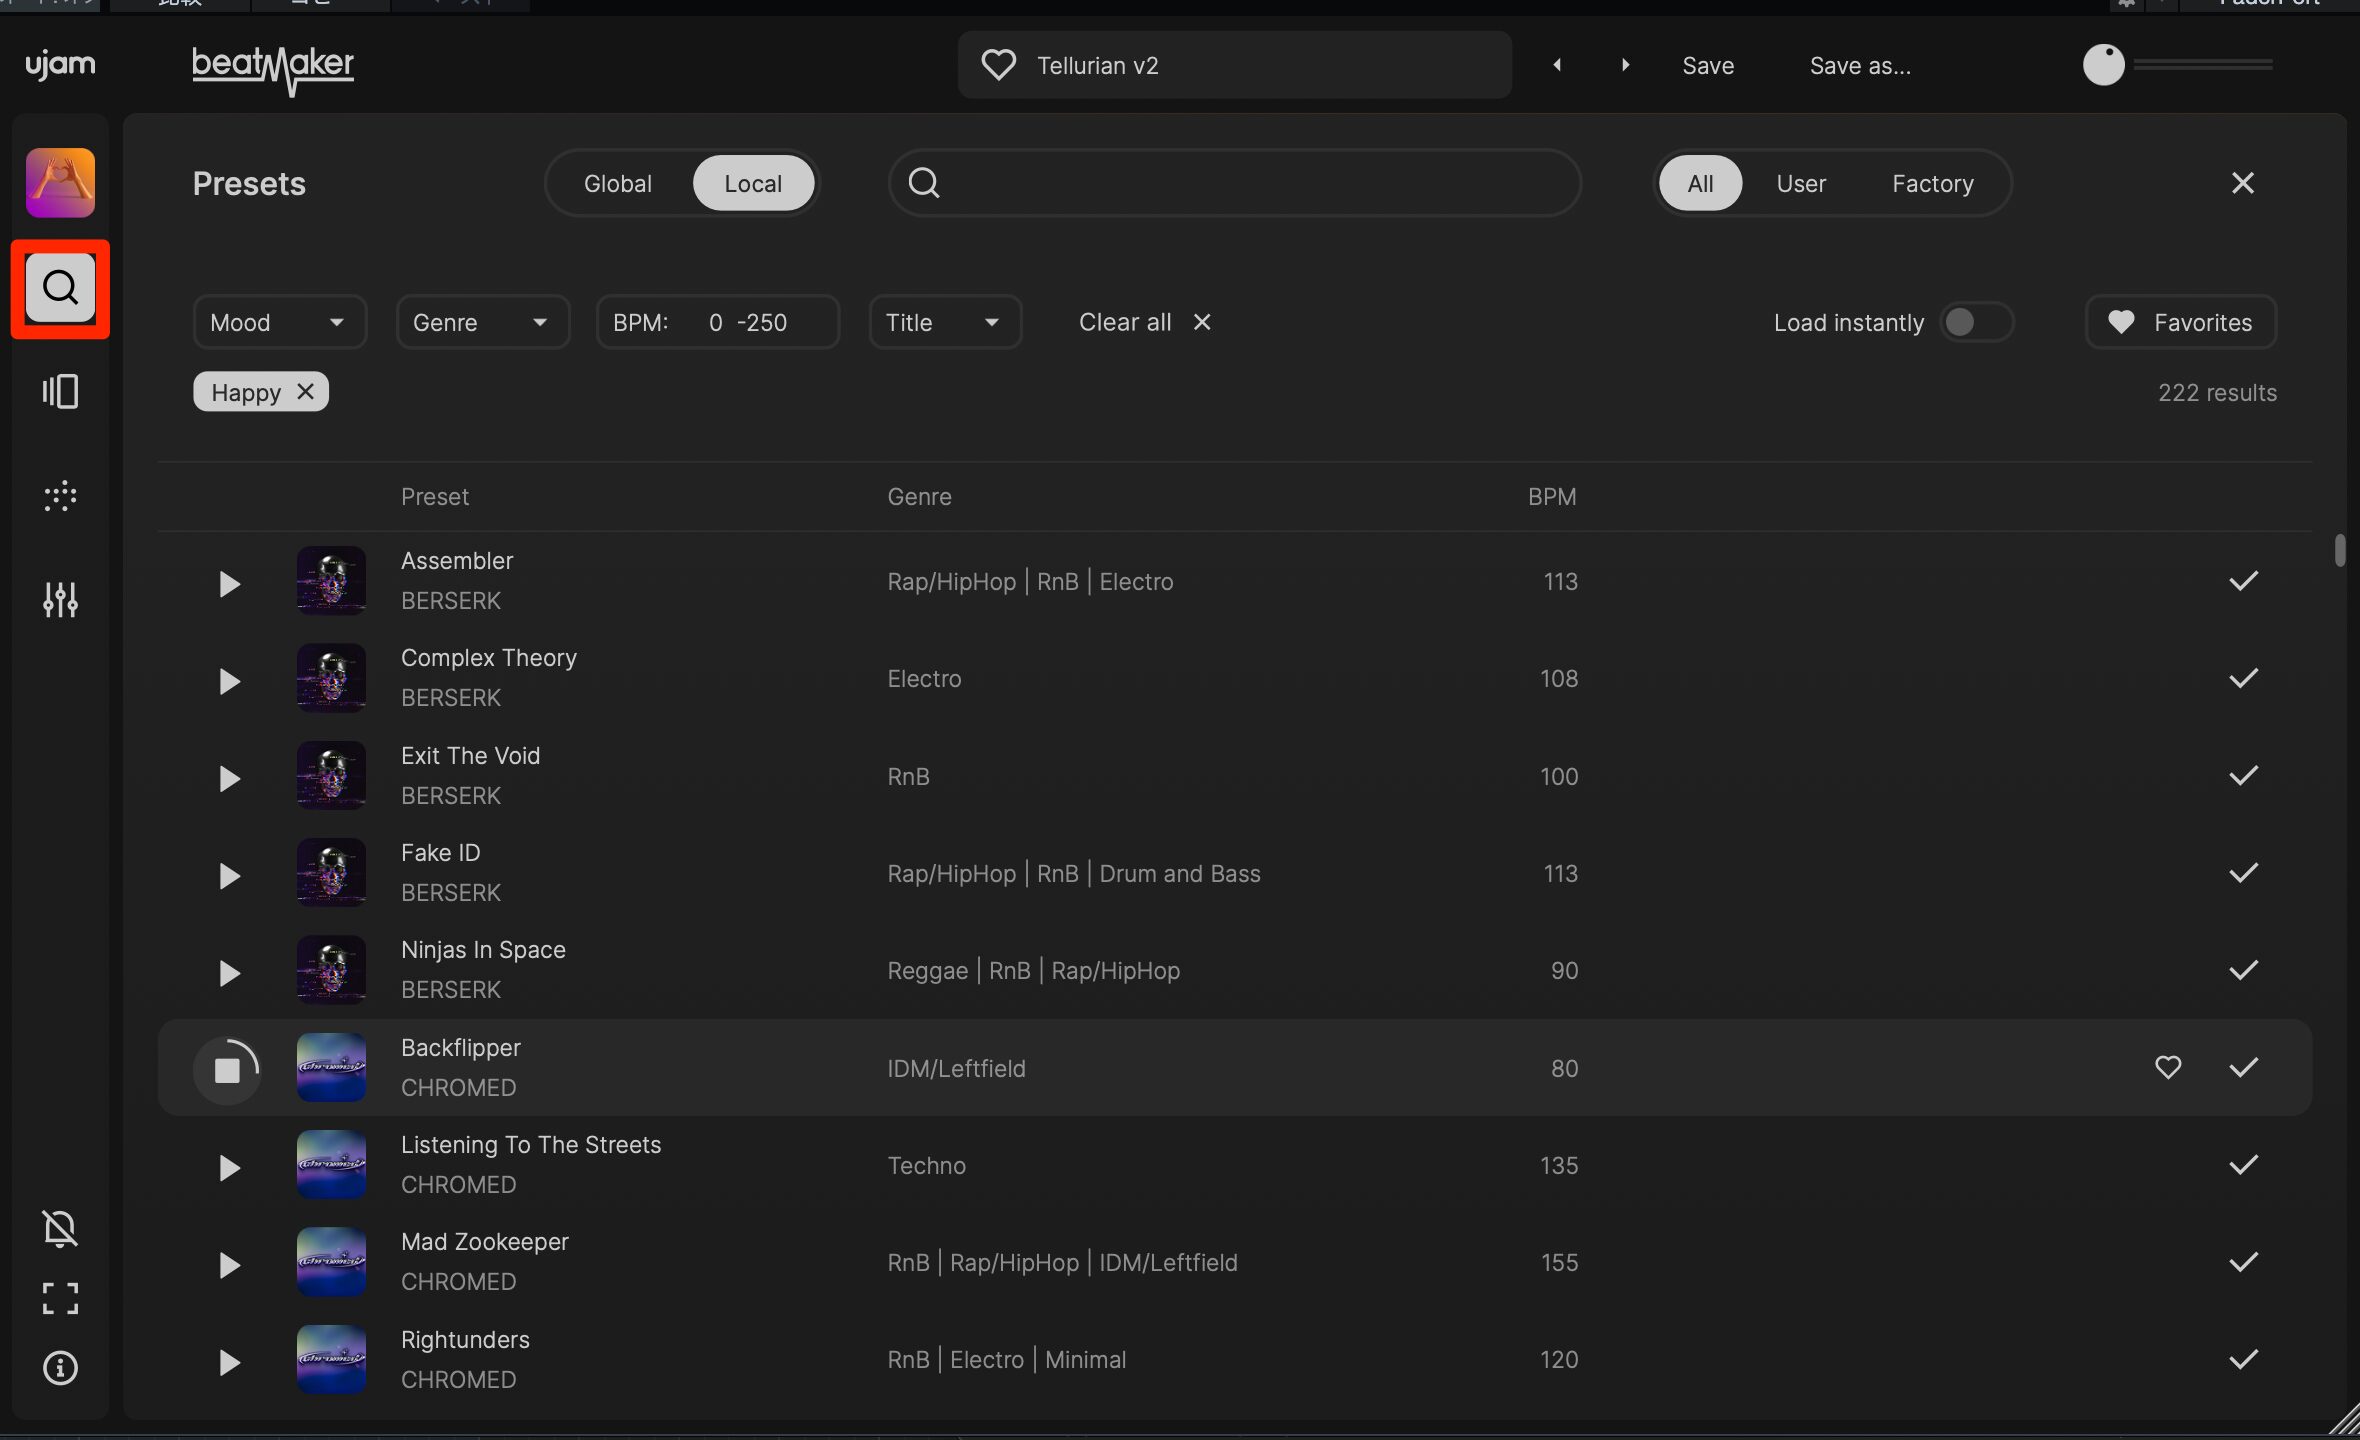This screenshot has height=1440, width=2360.
Task: Favorite the Telluria v2 preset with heart icon
Action: click(x=998, y=65)
